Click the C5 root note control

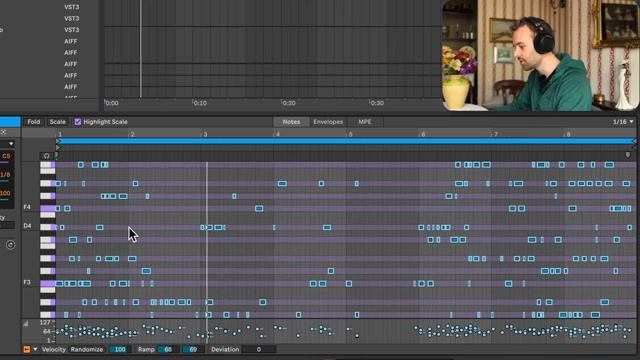pos(6,156)
